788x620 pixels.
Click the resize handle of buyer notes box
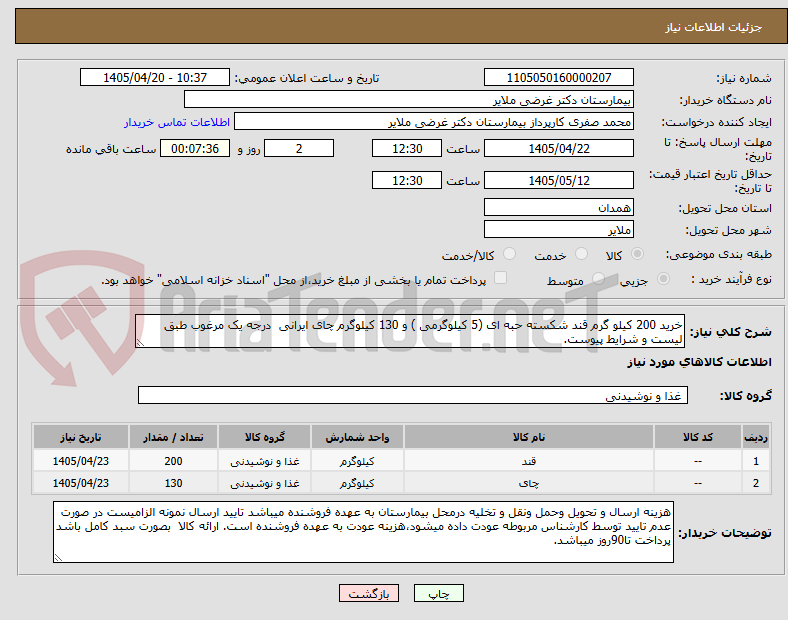tap(58, 557)
